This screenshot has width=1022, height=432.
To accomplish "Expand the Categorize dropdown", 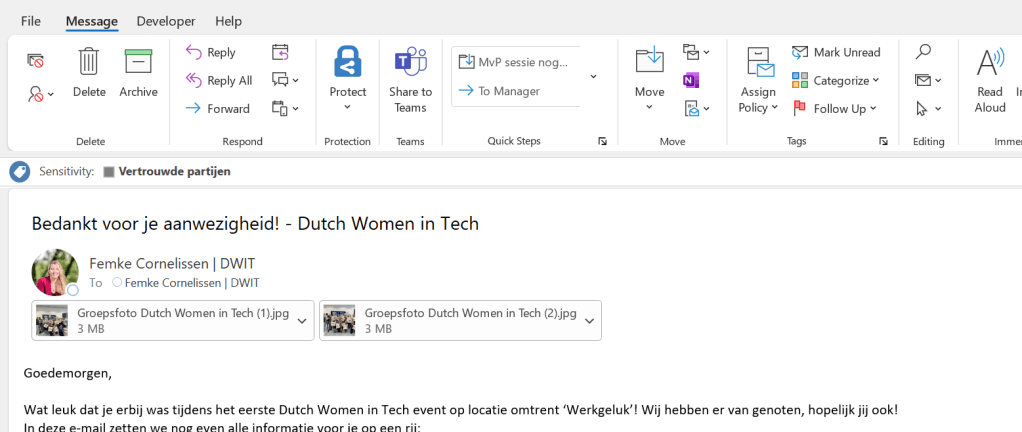I will click(876, 81).
